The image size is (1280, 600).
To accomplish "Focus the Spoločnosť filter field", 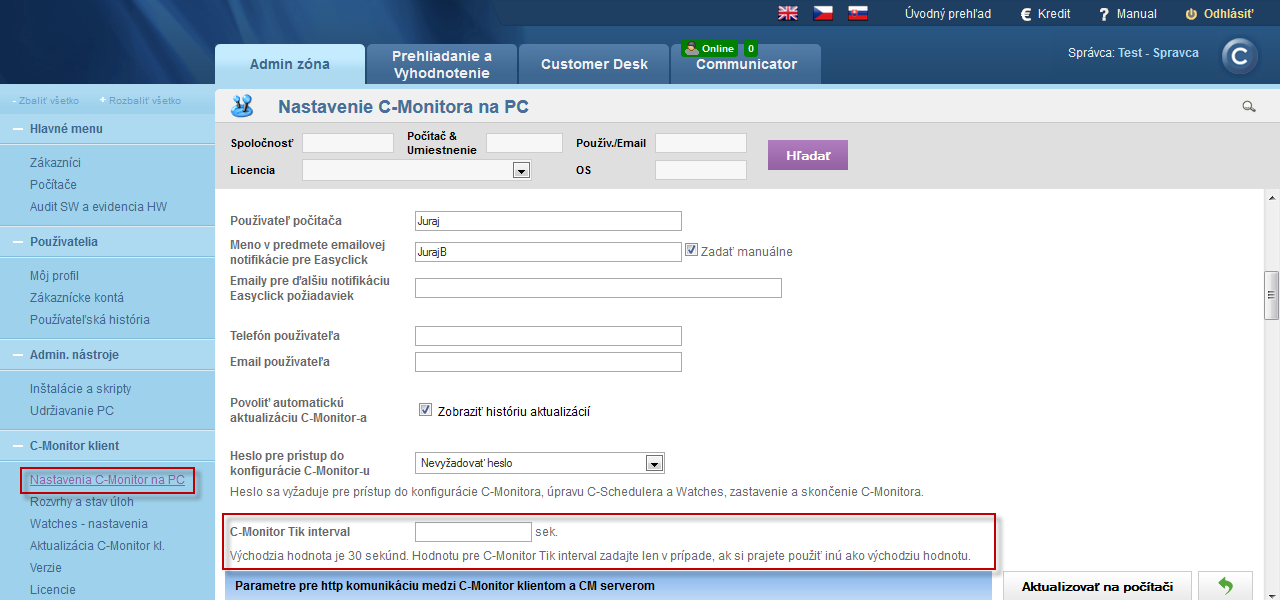I will pyautogui.click(x=348, y=143).
